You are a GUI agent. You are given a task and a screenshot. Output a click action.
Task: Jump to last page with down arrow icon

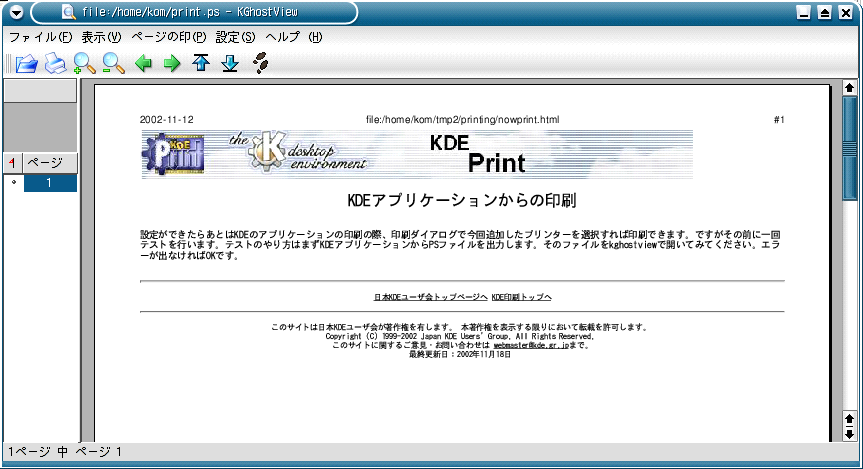pyautogui.click(x=230, y=65)
